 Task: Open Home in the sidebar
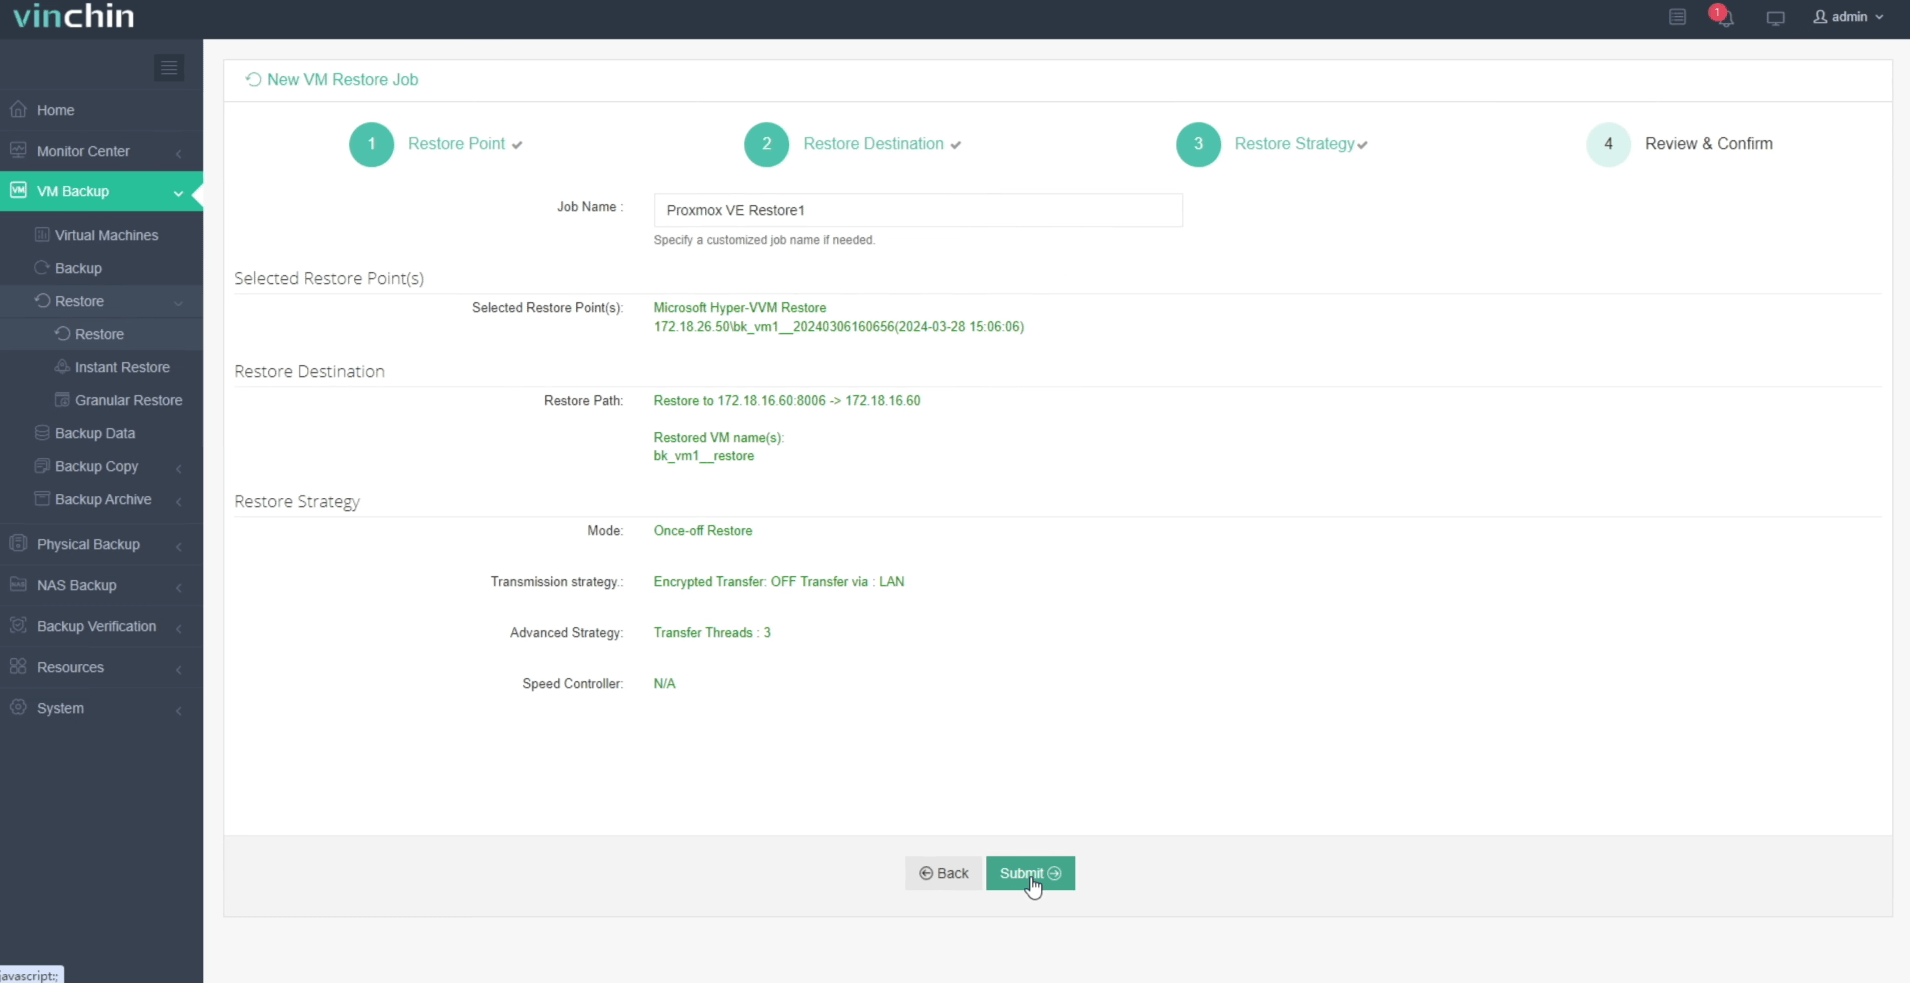tap(101, 110)
